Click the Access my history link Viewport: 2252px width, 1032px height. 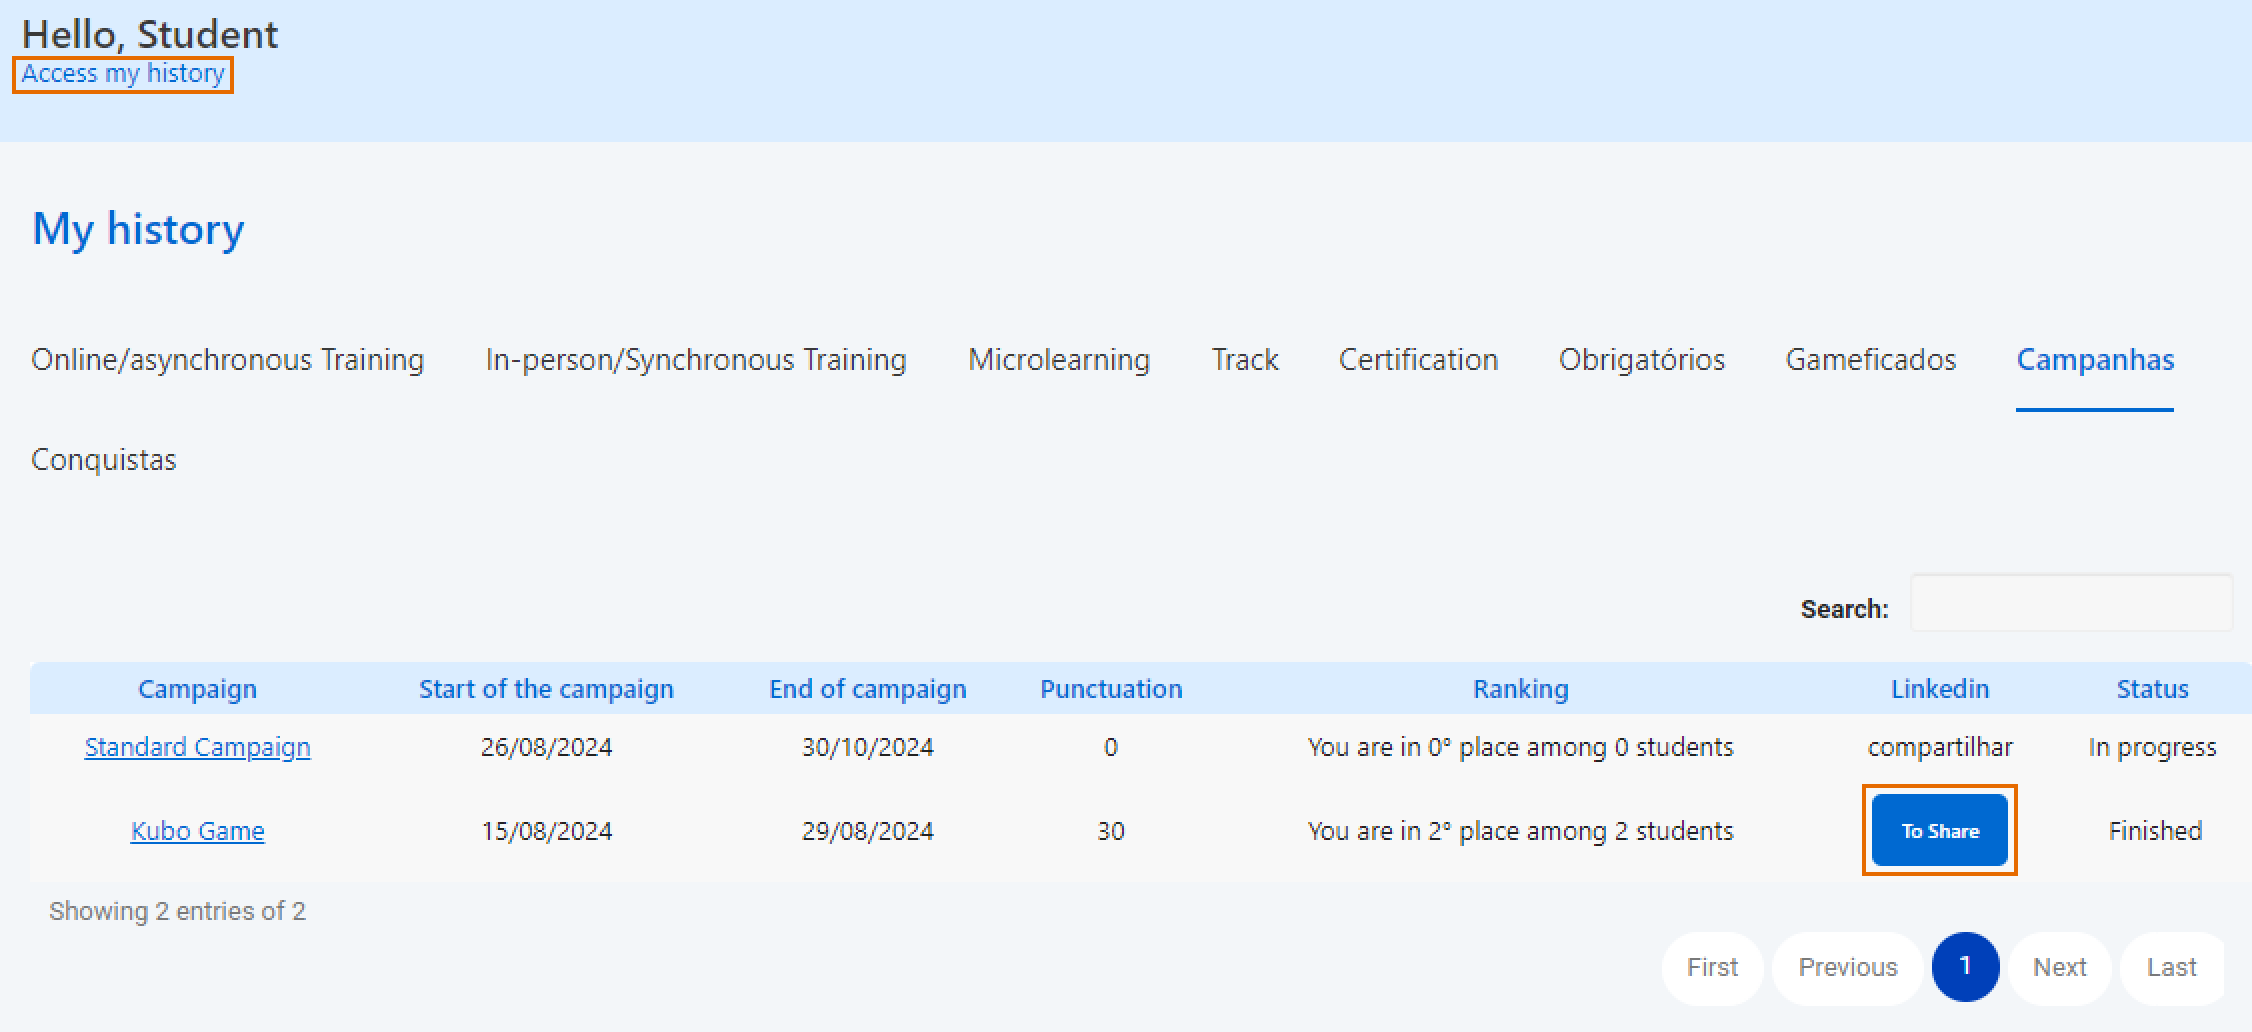123,74
